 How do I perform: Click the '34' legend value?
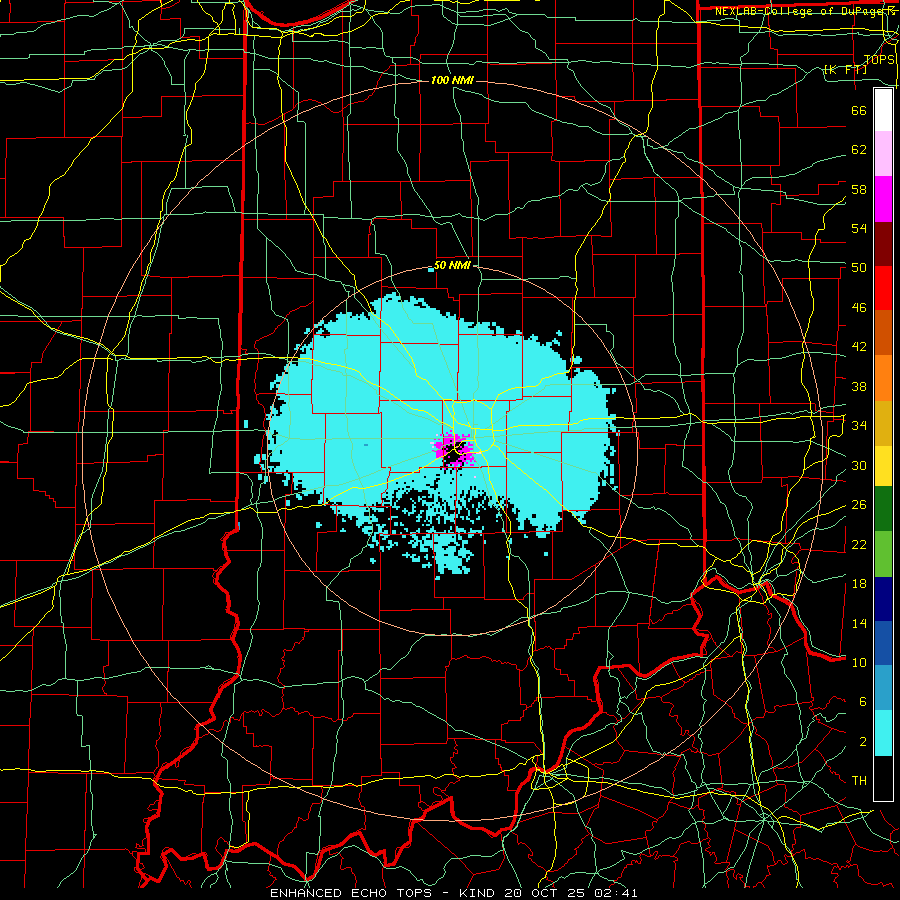[859, 426]
